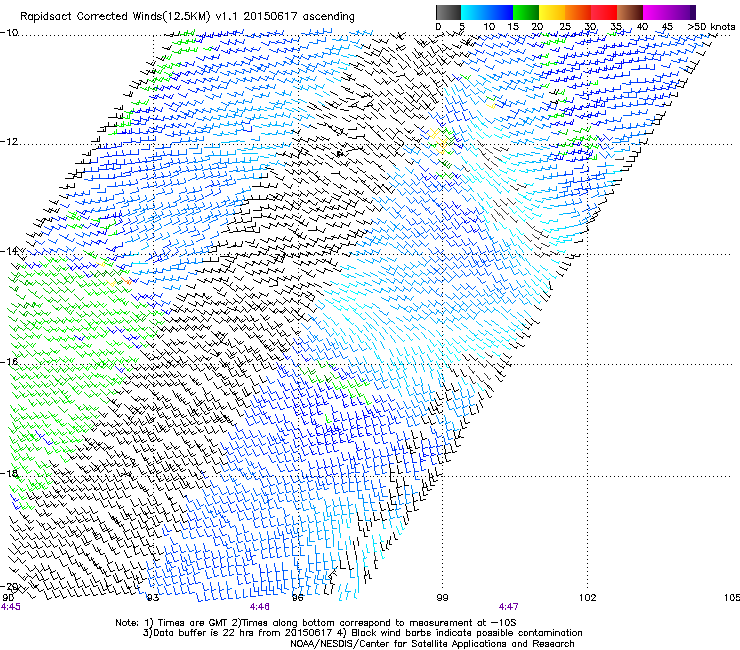The image size is (740, 650).
Task: Click the '35' color scale label
Action: pos(616,27)
